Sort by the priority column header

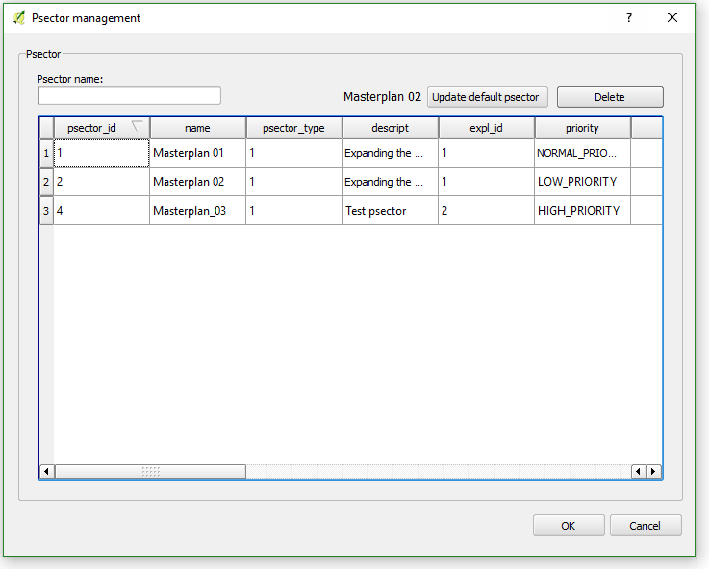(582, 128)
